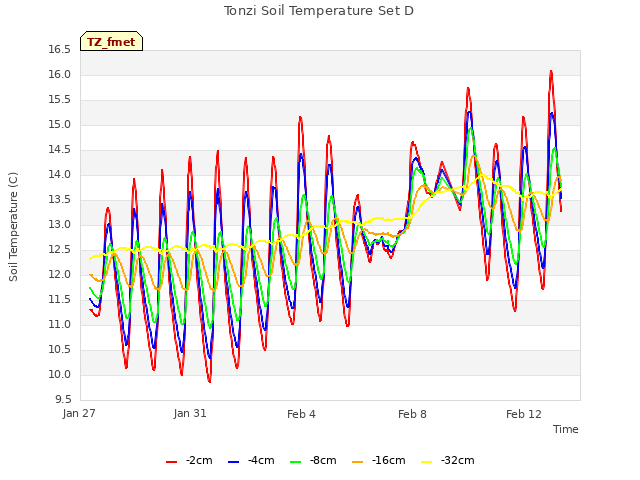This screenshot has width=640, height=480.
Task: Click the lowest red trough below 10.0
Action: [209, 381]
